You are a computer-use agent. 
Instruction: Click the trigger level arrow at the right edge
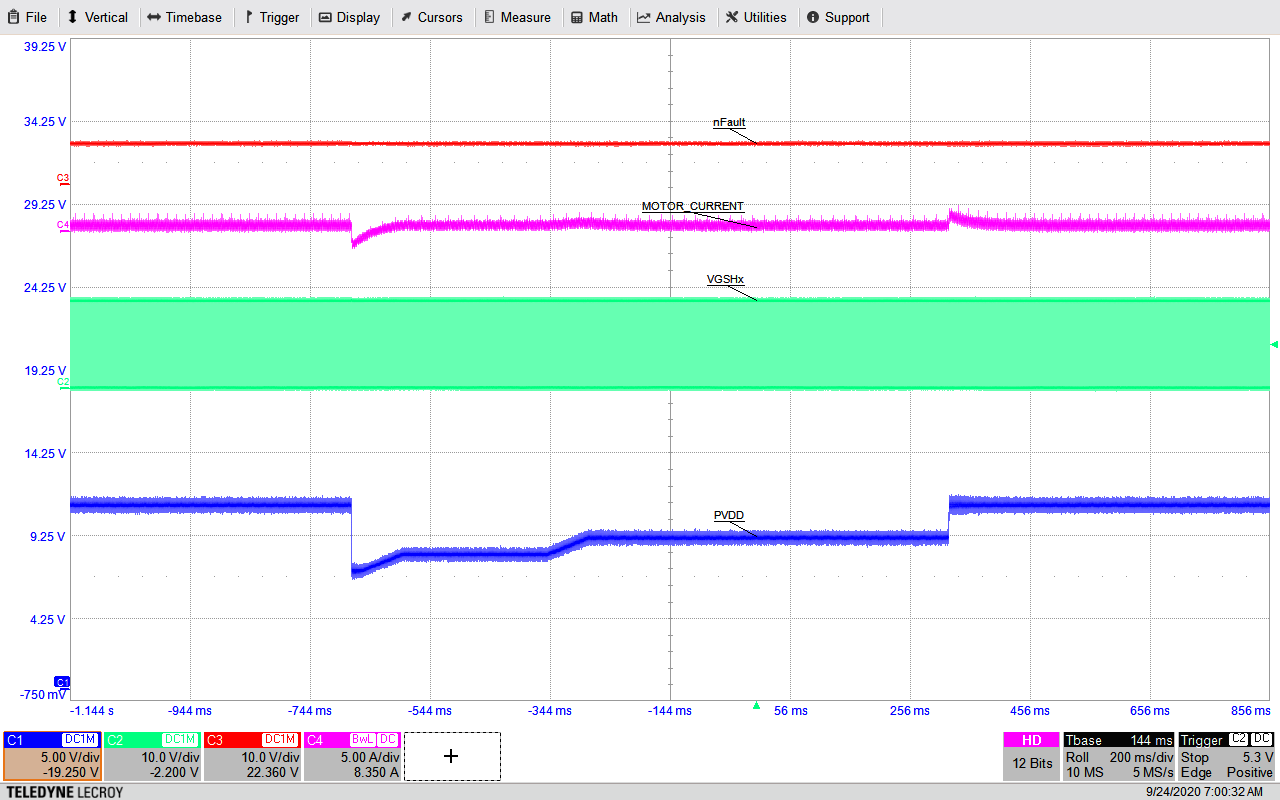(1274, 343)
